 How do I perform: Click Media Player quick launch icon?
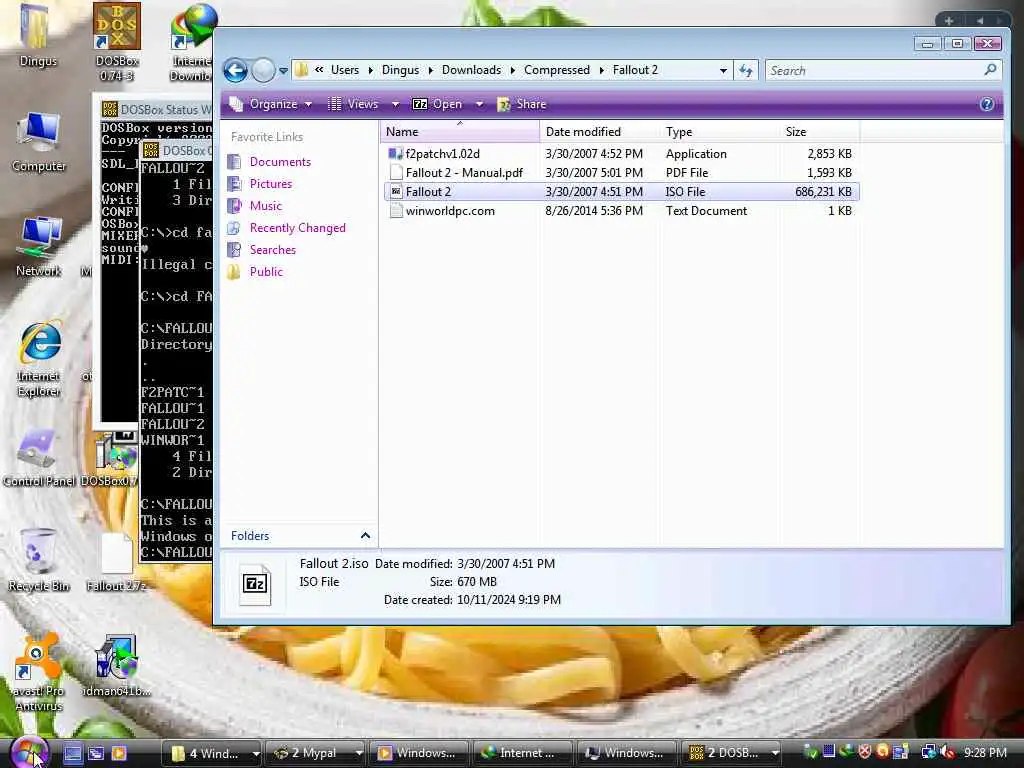(119, 753)
